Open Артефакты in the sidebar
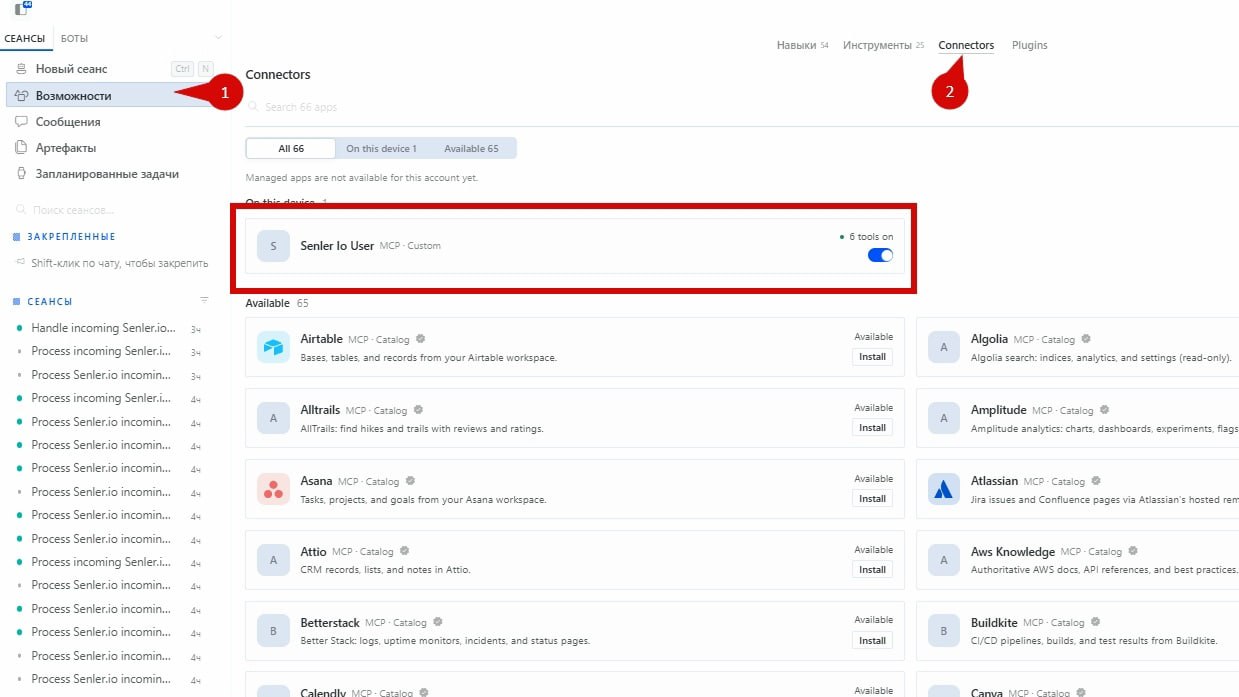This screenshot has width=1239, height=697. pos(111,147)
